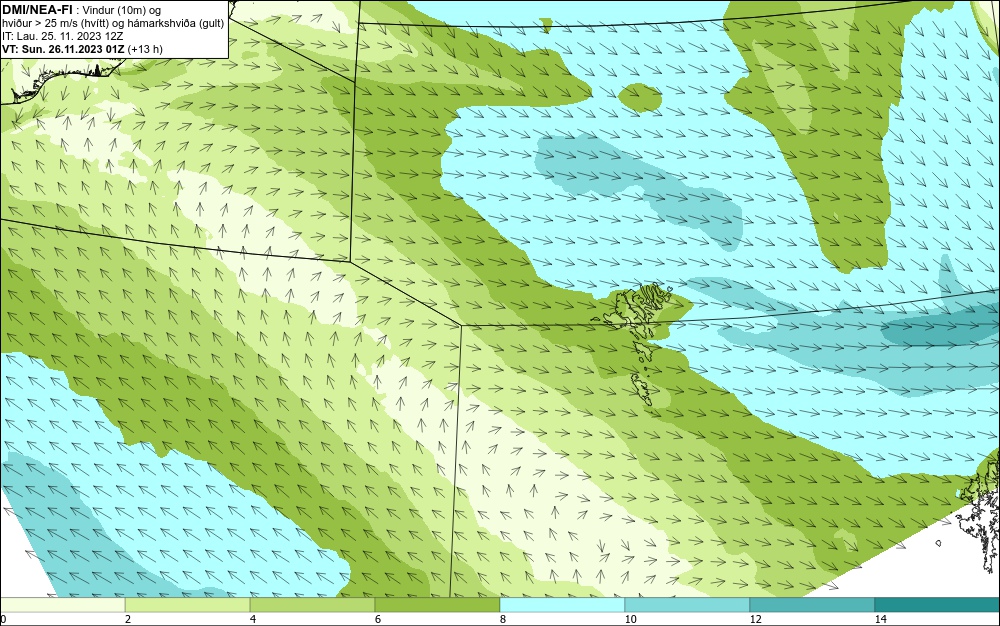Screen dimensions: 1000x626
Task: Click the darkest teal swatch above 14
Action: coord(938,605)
